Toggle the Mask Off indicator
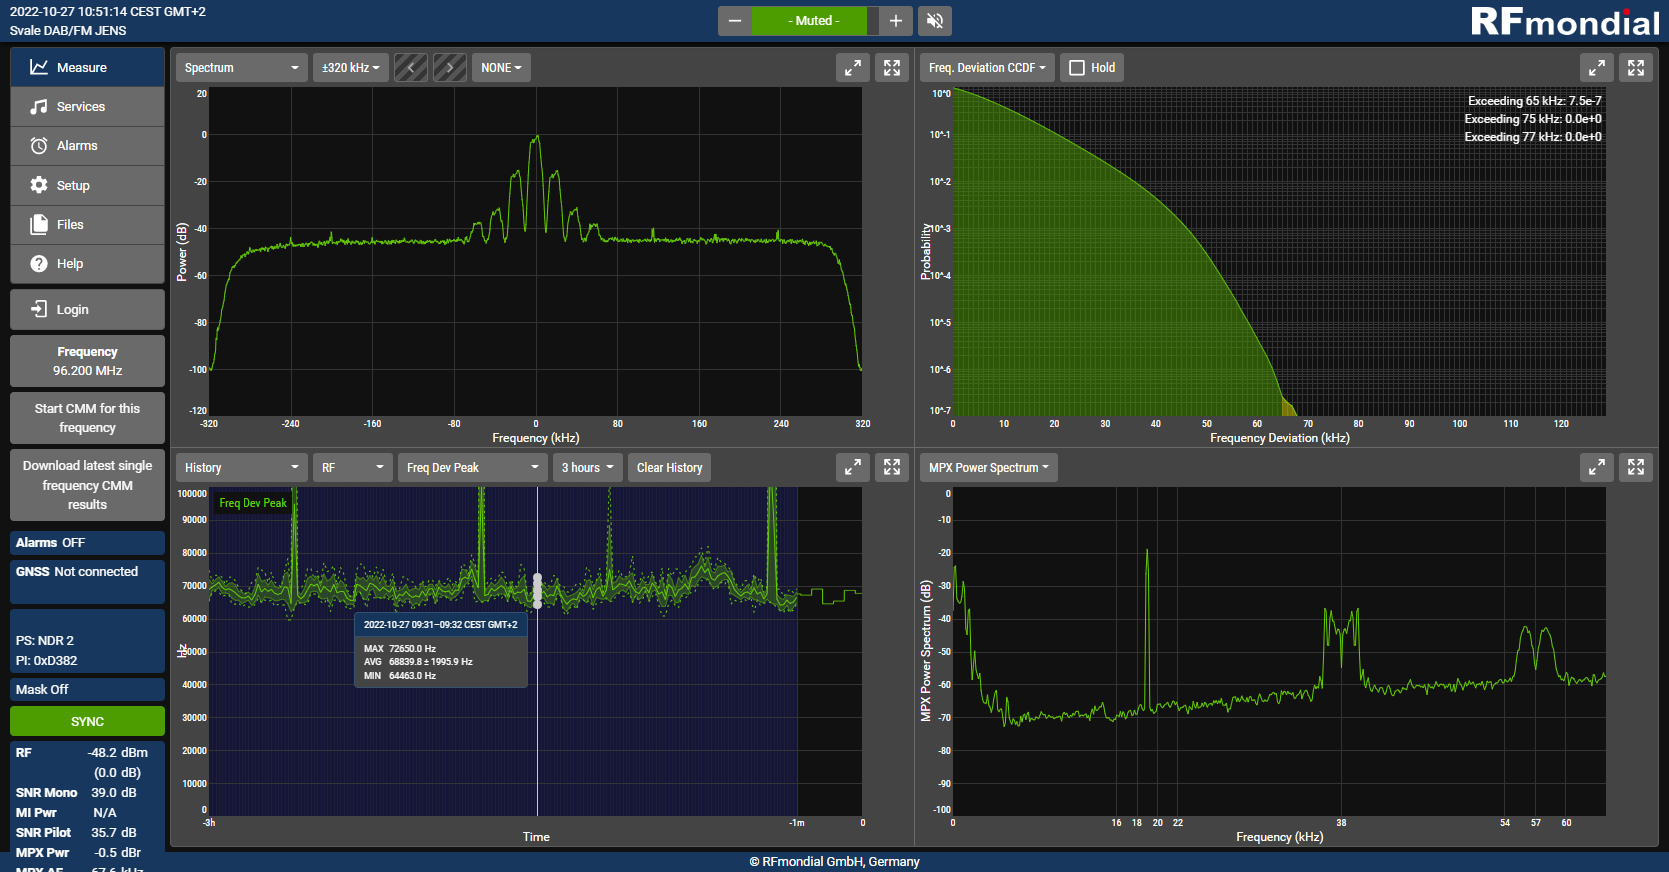This screenshot has height=872, width=1669. 87,689
